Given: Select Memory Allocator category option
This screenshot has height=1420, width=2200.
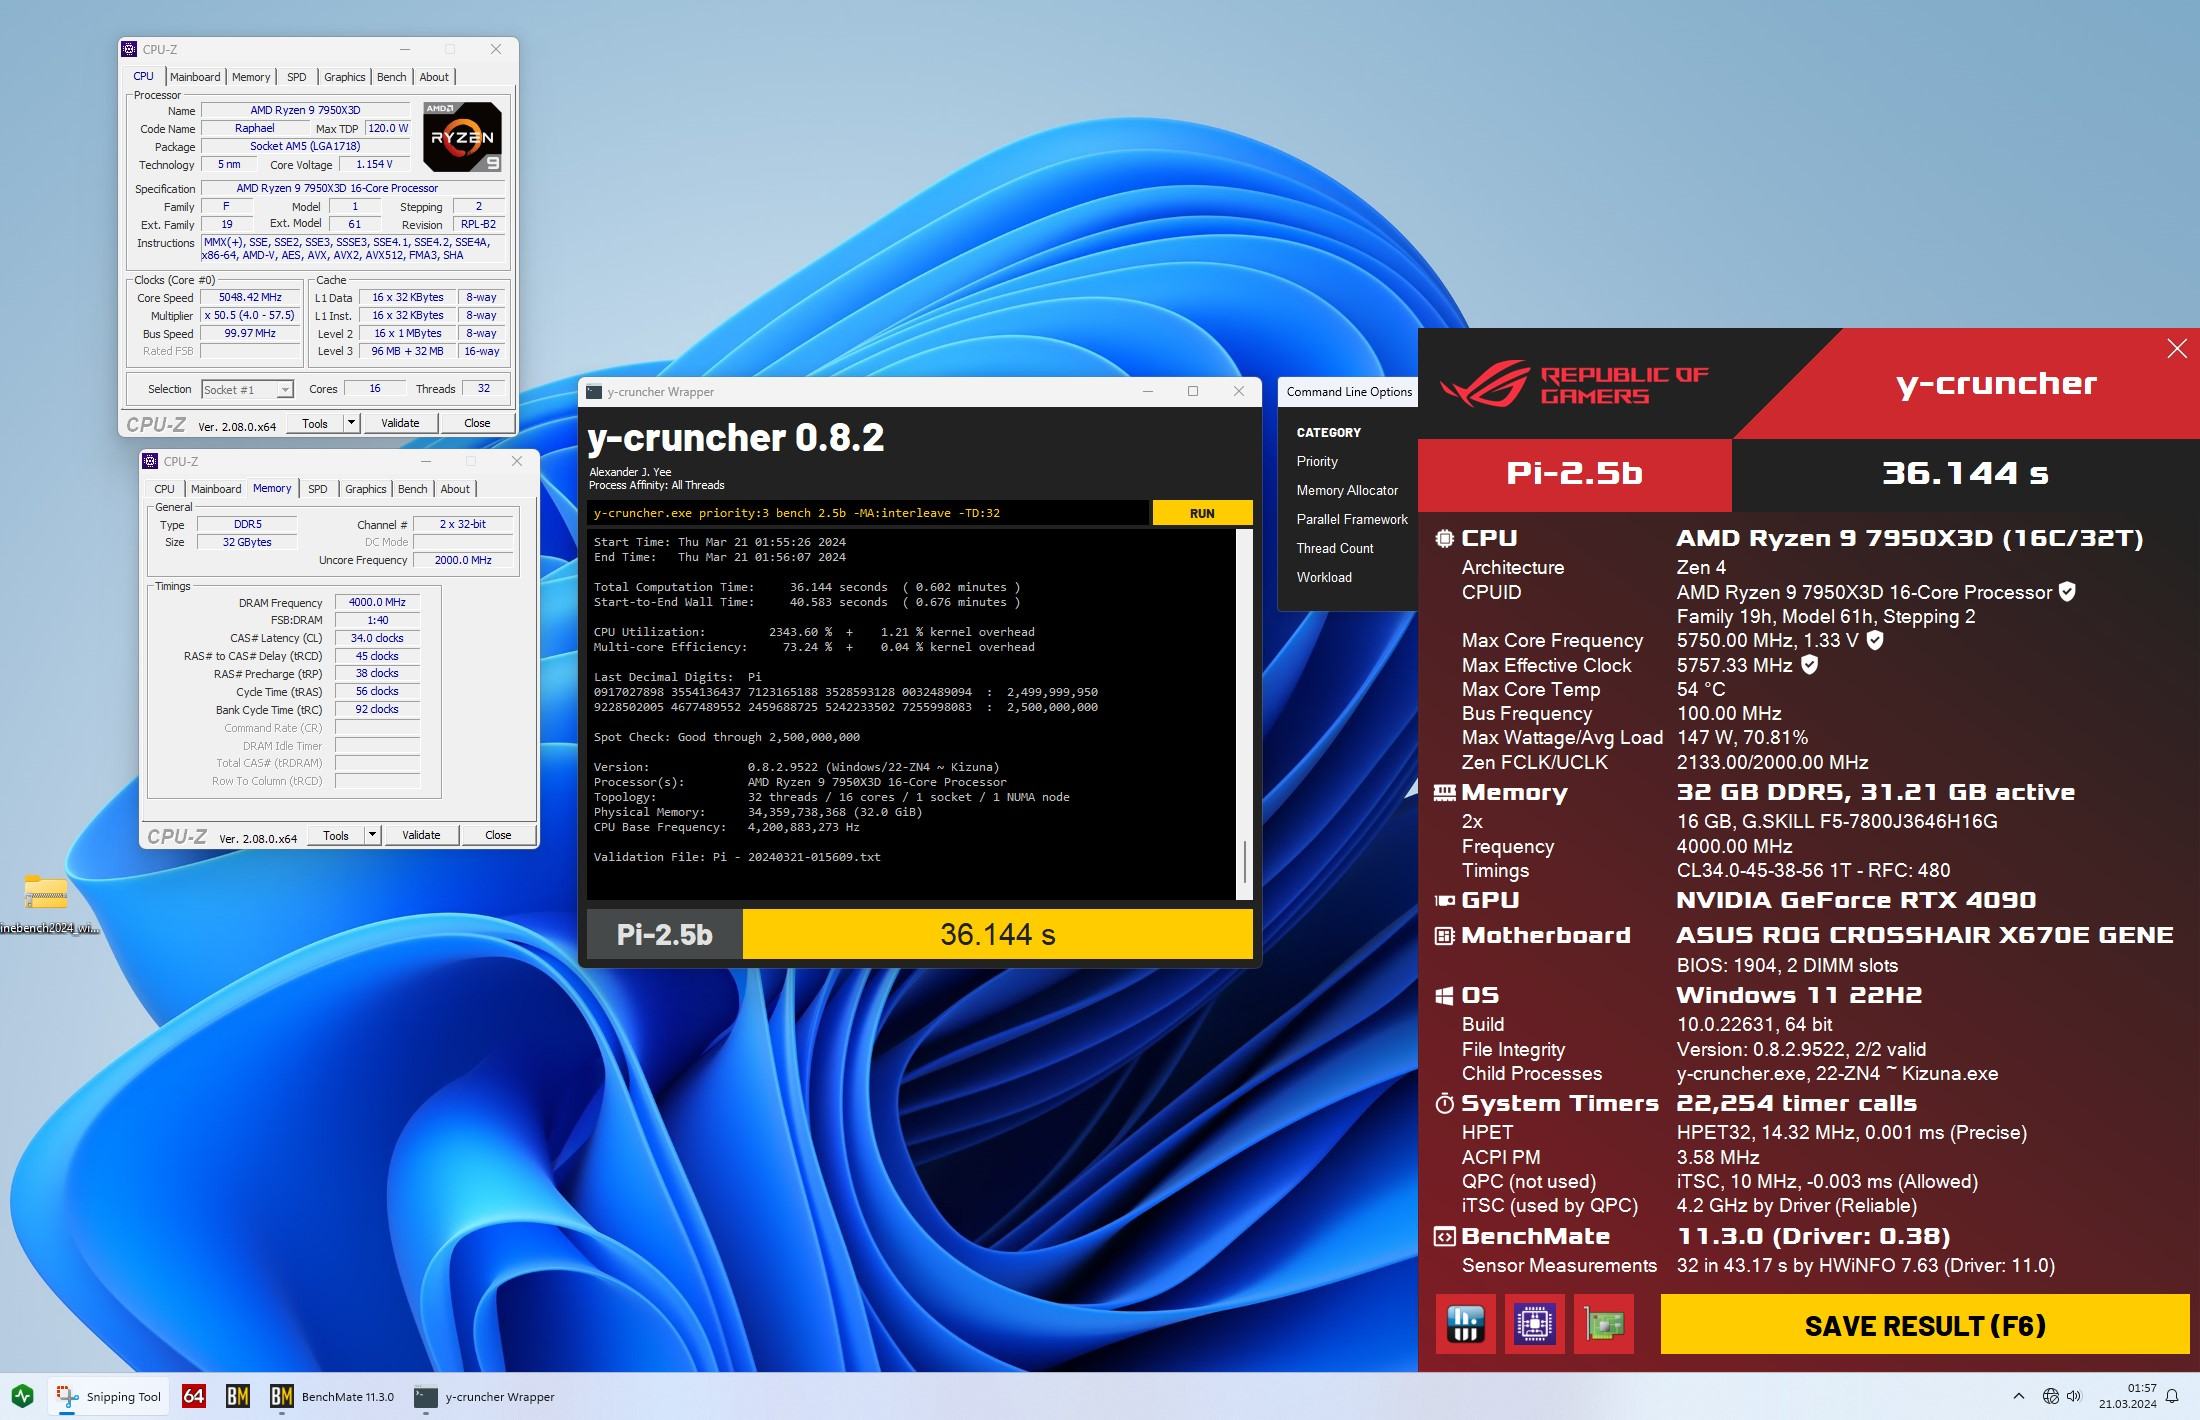Looking at the screenshot, I should tap(1346, 490).
